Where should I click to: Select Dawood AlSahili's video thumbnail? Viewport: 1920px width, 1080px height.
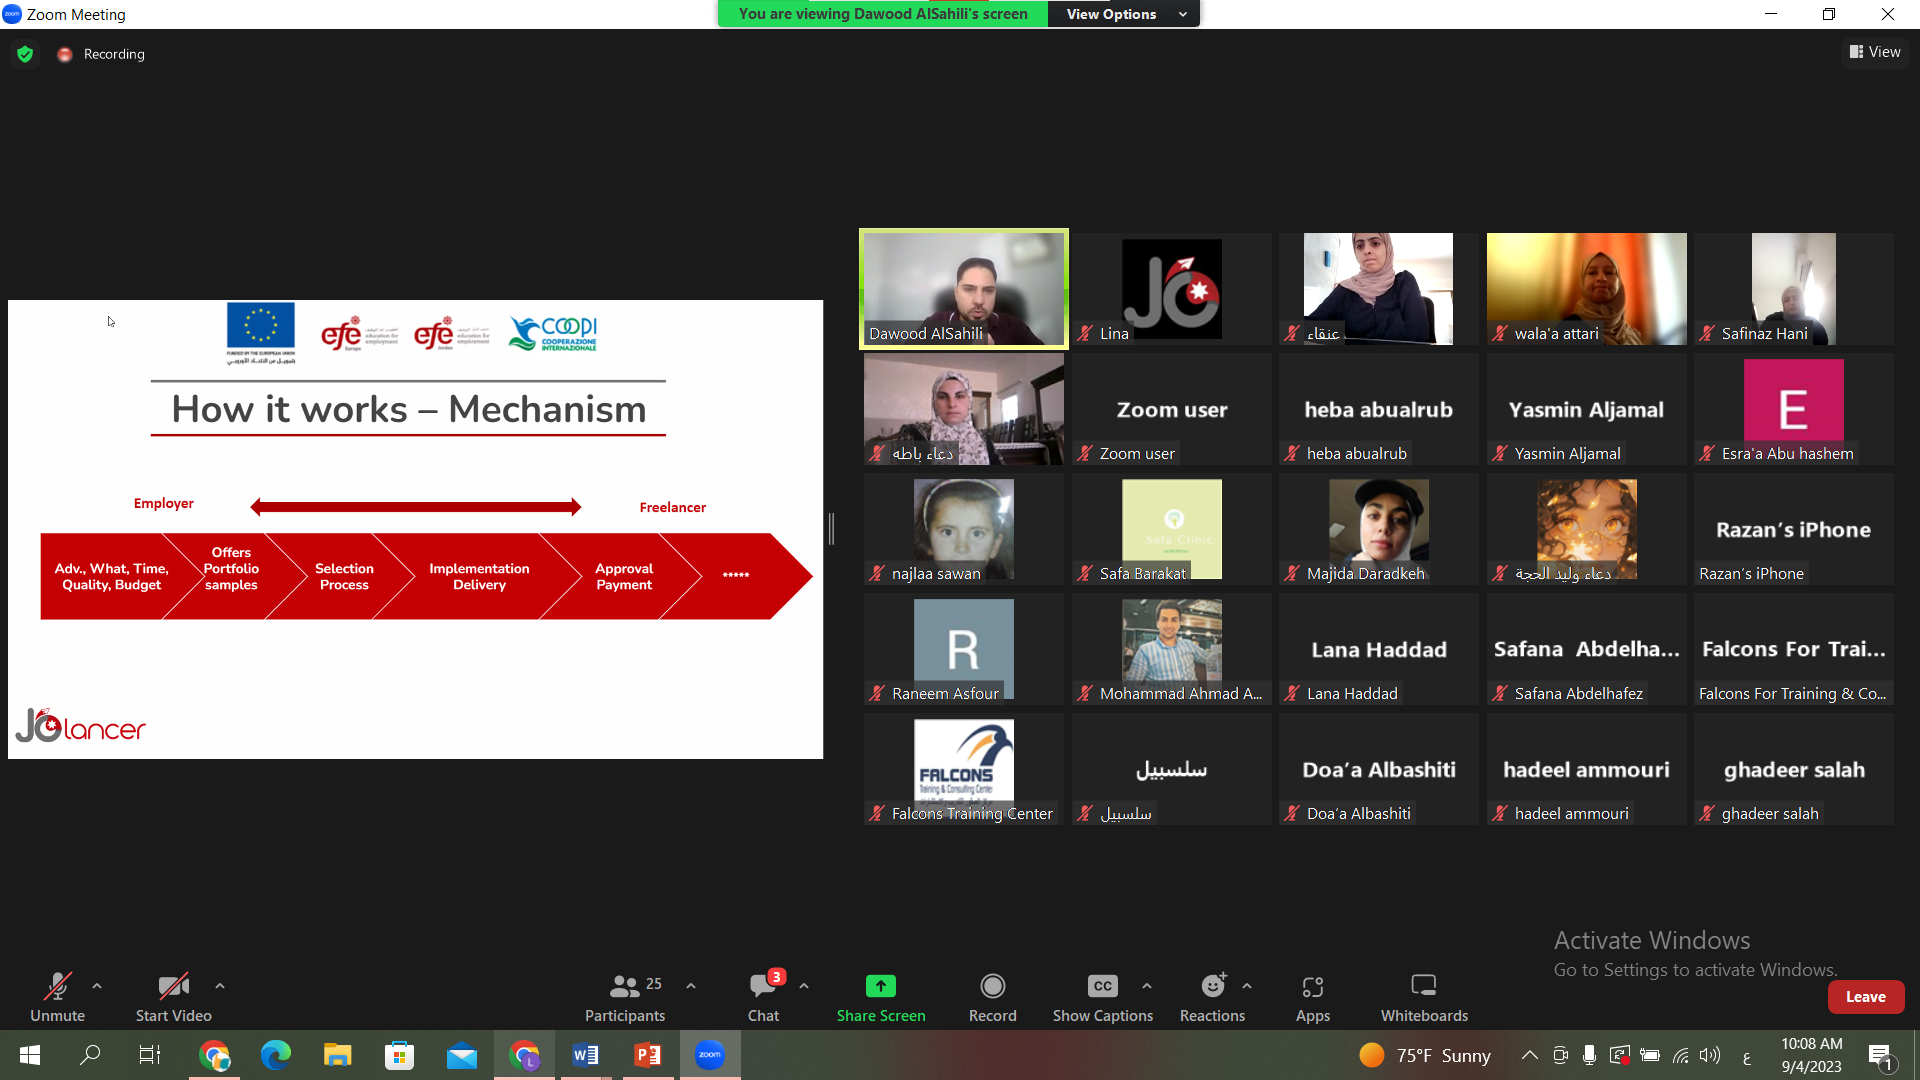coord(963,289)
